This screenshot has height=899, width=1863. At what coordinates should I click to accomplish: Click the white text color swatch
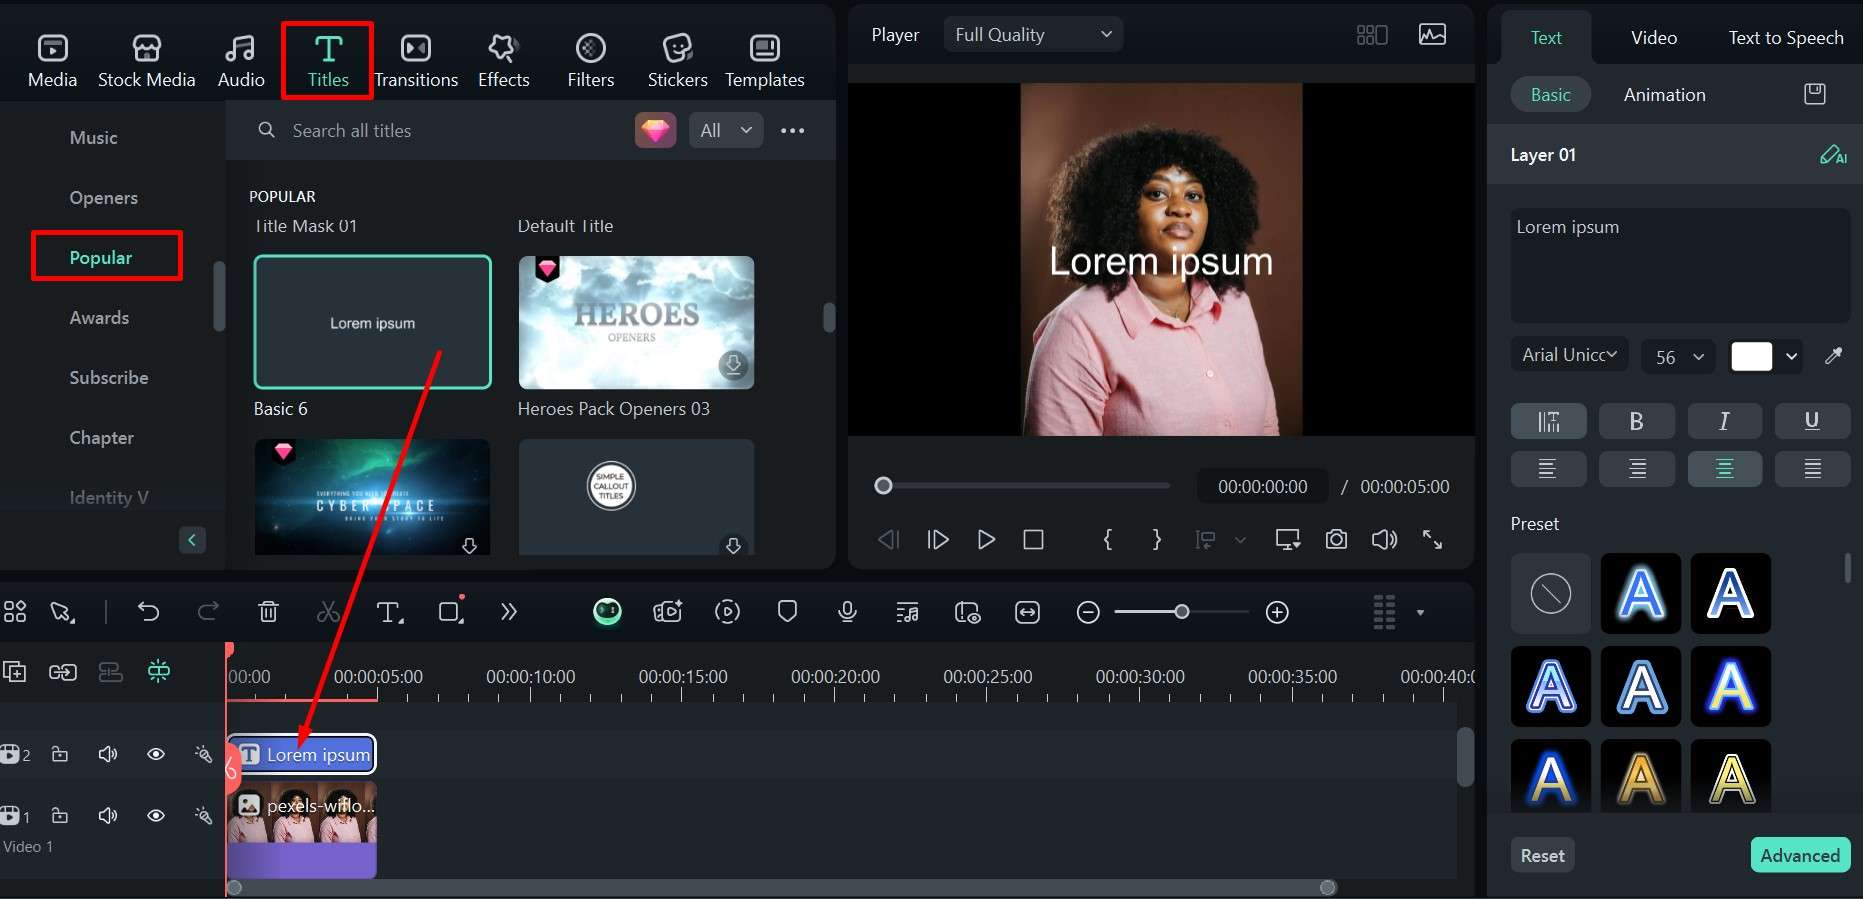pos(1751,356)
